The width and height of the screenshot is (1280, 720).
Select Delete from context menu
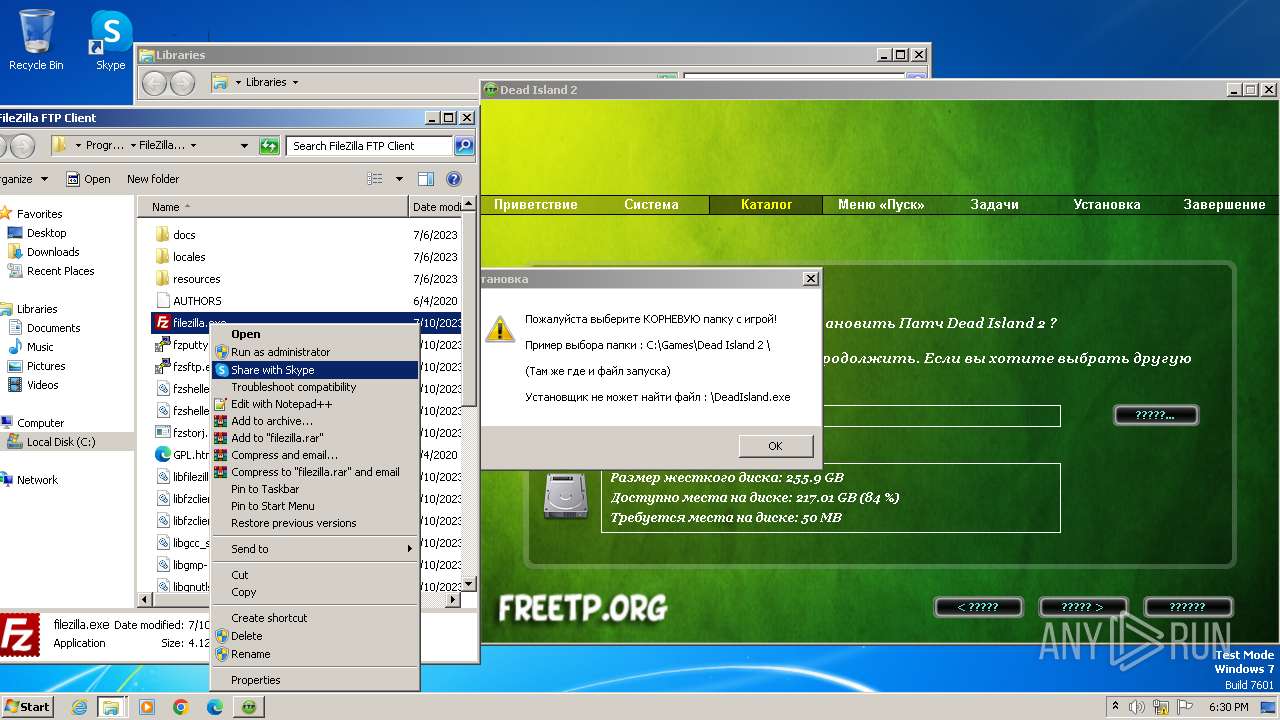(x=314, y=636)
